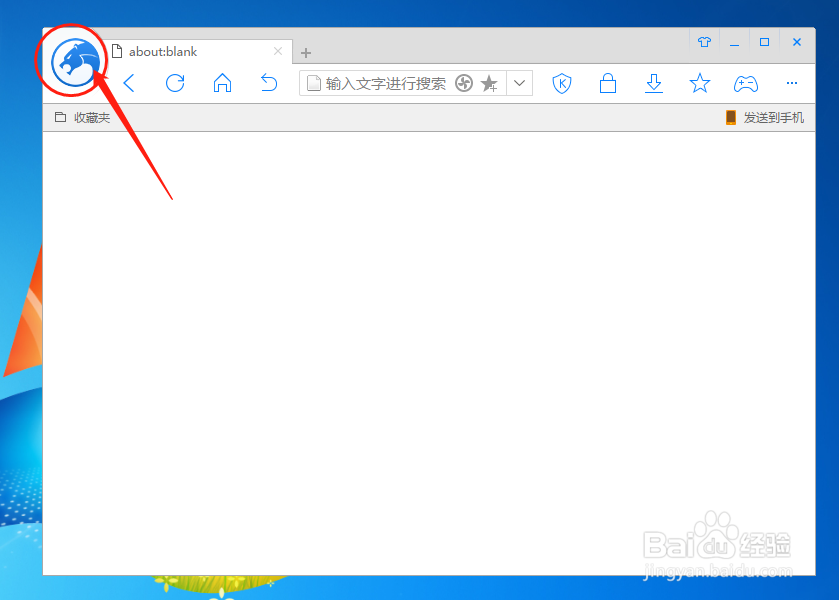Viewport: 839px width, 600px height.
Task: Click 发送到手机 send to phone
Action: pyautogui.click(x=765, y=118)
